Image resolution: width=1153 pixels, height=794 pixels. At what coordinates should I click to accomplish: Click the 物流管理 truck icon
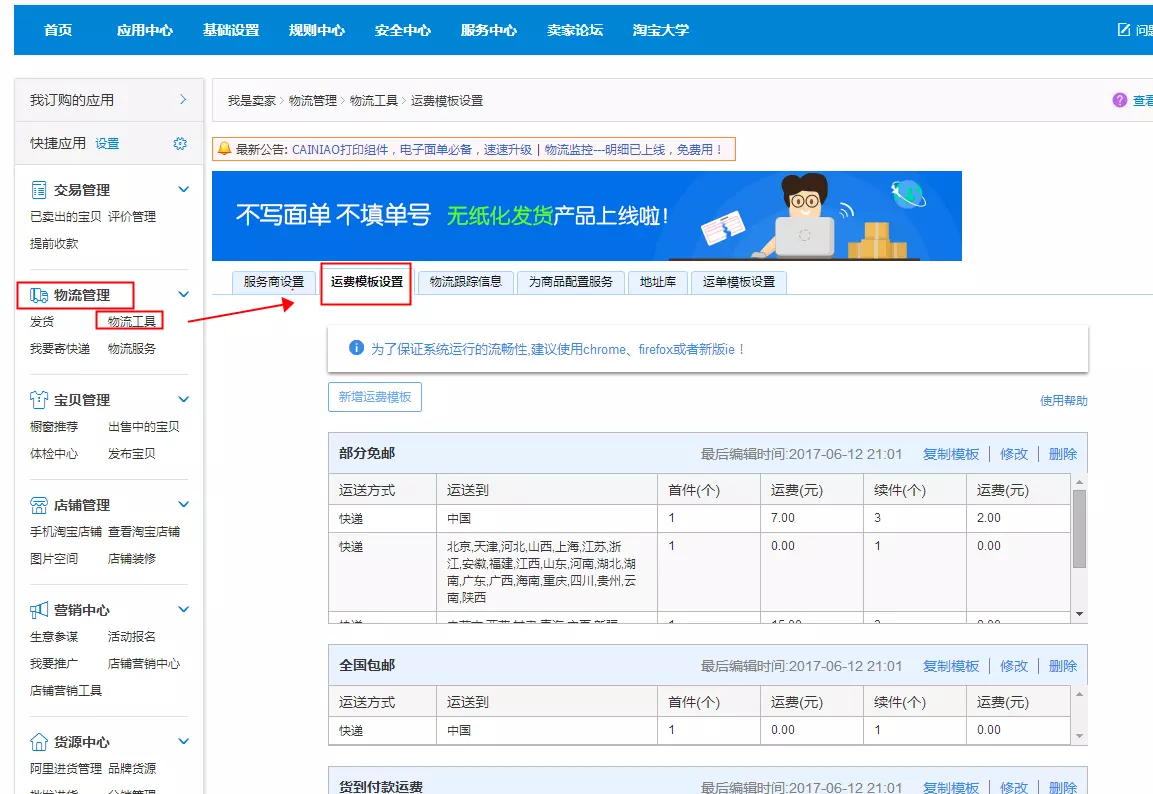pos(39,296)
